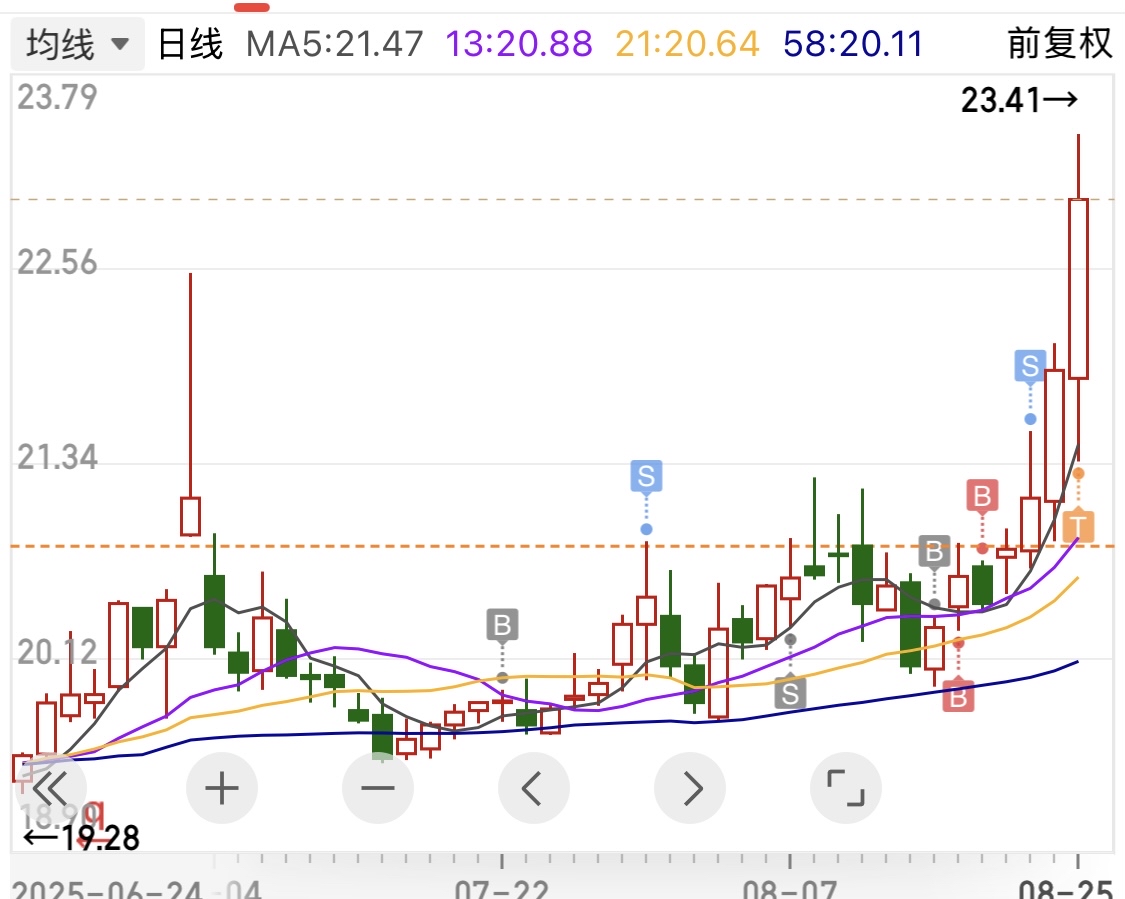This screenshot has width=1125, height=899.
Task: Tap the 日线 period label
Action: click(x=190, y=44)
